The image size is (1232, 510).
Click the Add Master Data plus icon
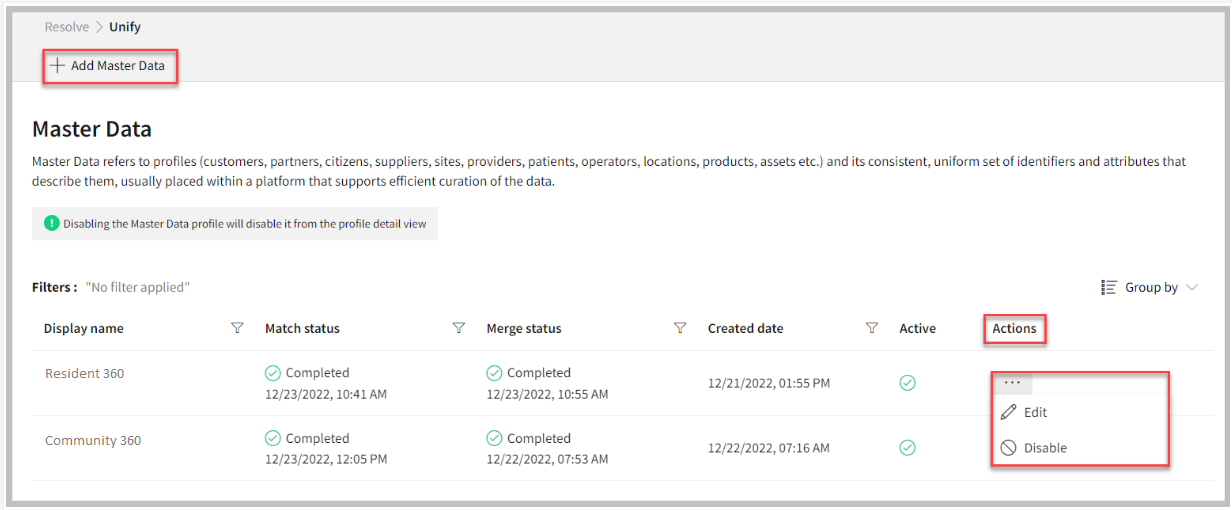(58, 66)
